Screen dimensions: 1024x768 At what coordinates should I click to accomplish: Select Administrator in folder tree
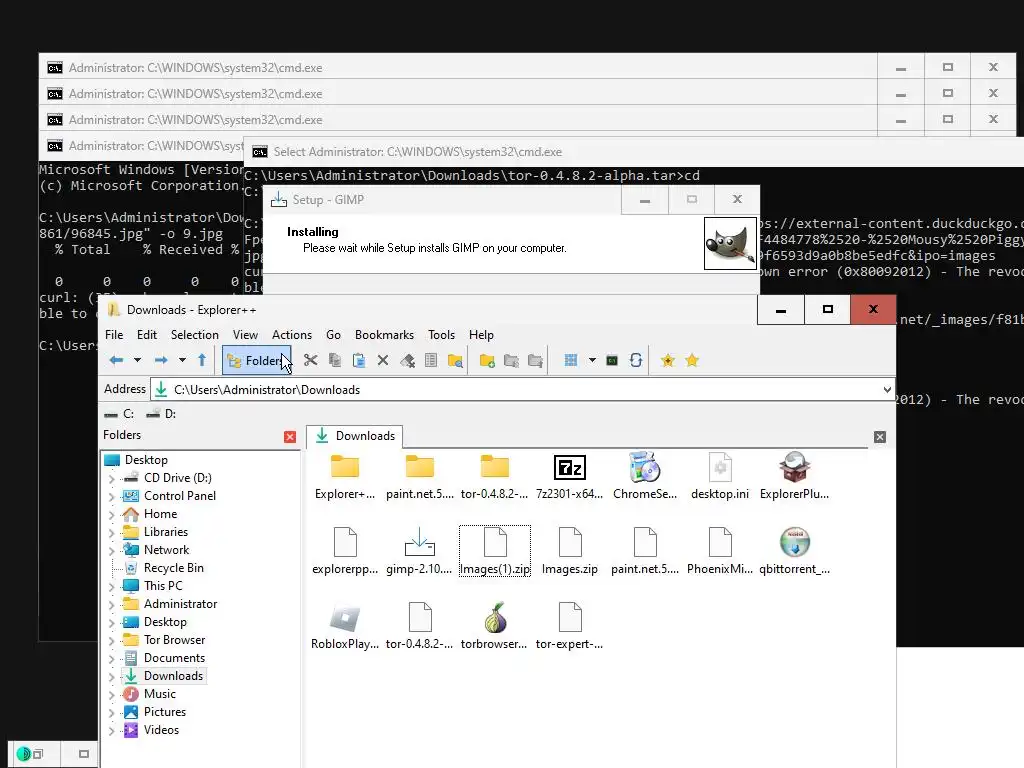tap(180, 604)
